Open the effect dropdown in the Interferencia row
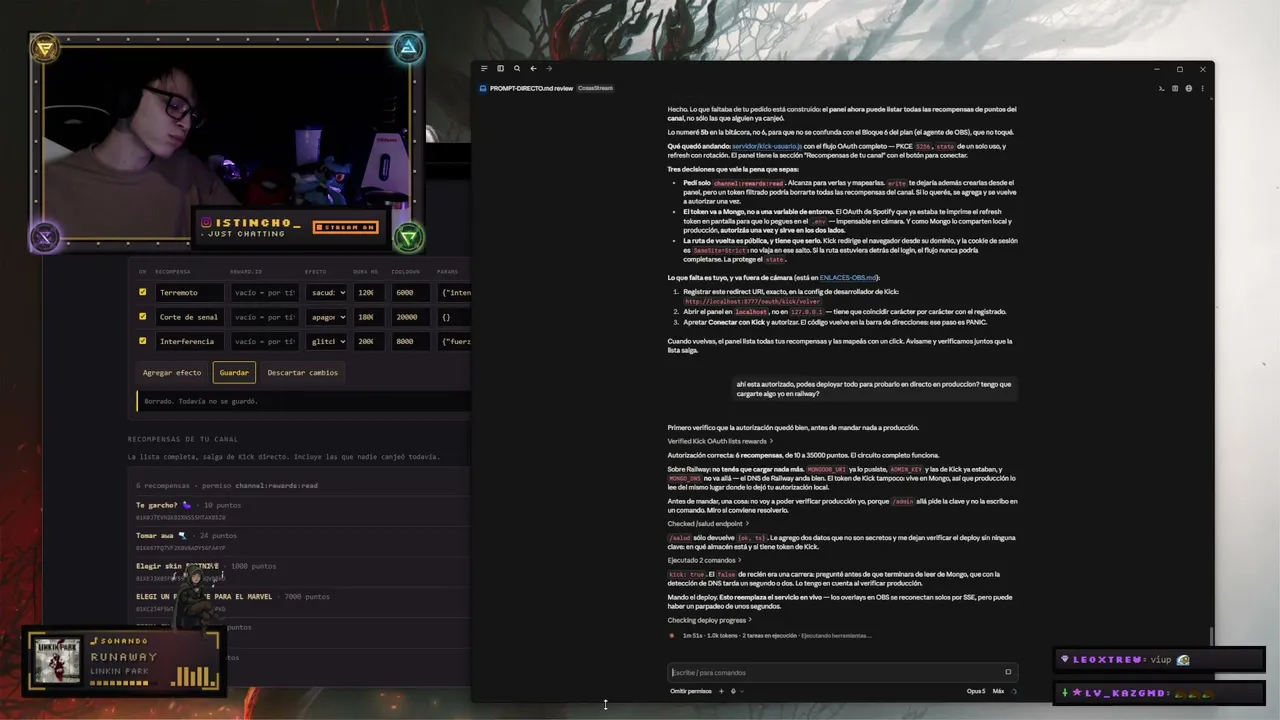 (x=327, y=342)
